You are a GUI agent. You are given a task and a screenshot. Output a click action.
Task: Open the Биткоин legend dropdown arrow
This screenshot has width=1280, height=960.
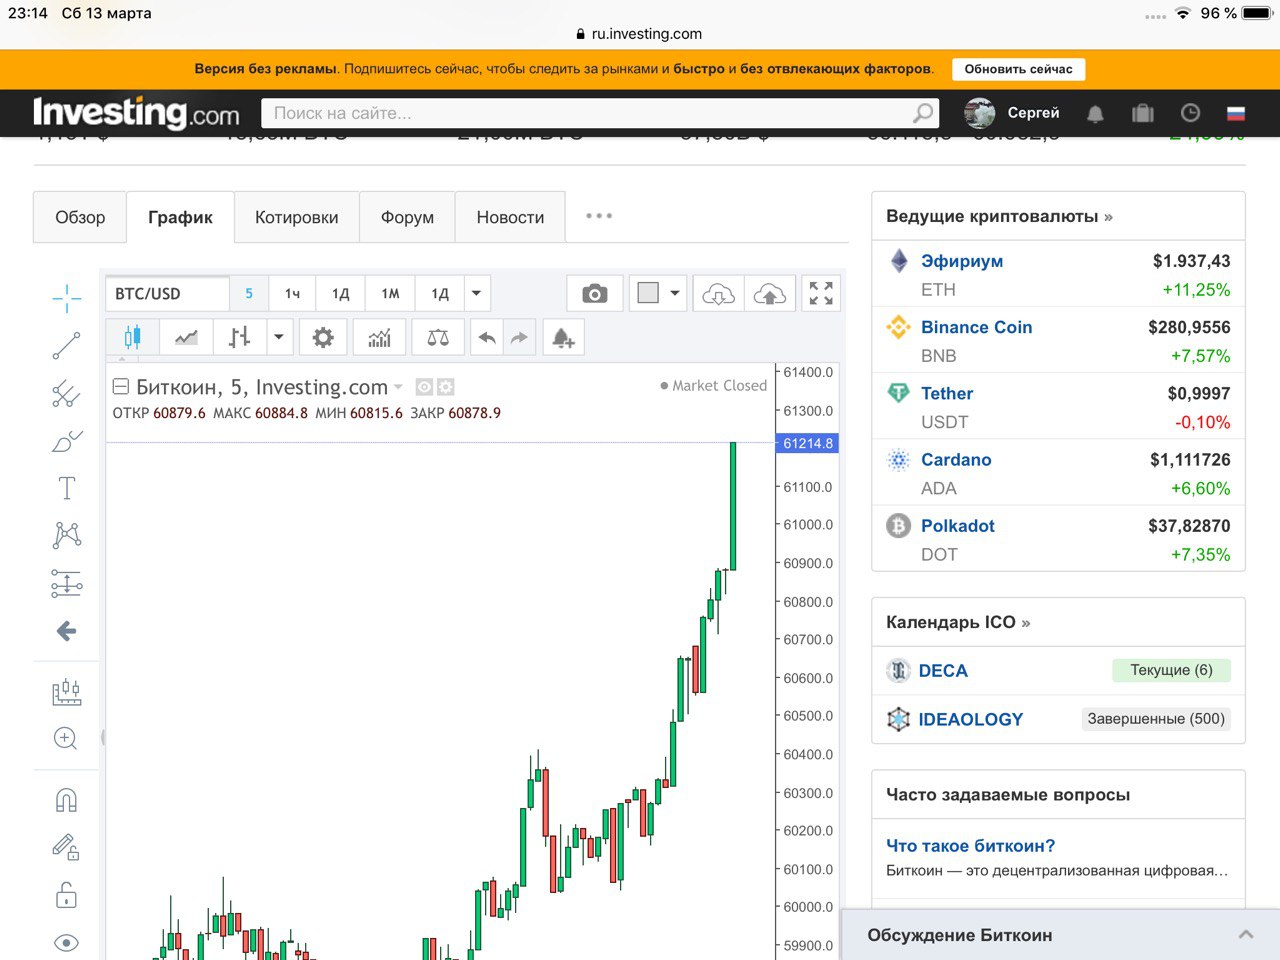[x=398, y=387]
